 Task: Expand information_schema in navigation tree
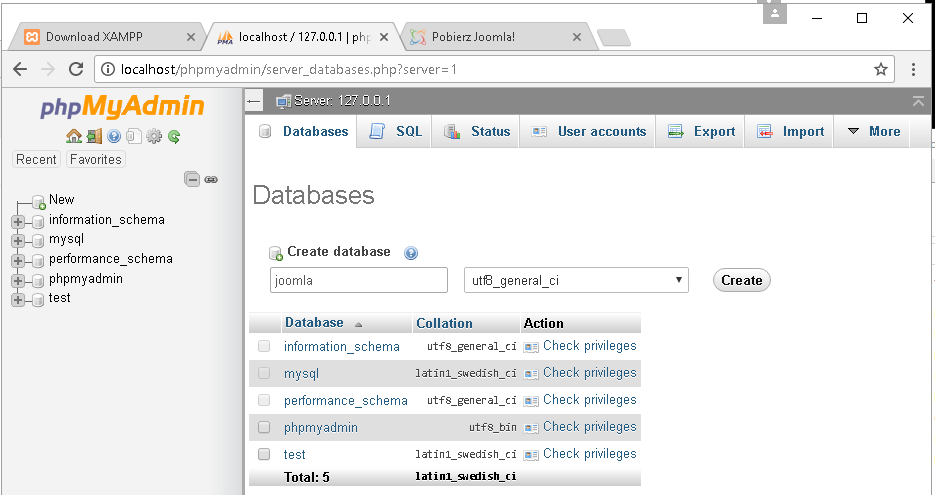tap(18, 222)
